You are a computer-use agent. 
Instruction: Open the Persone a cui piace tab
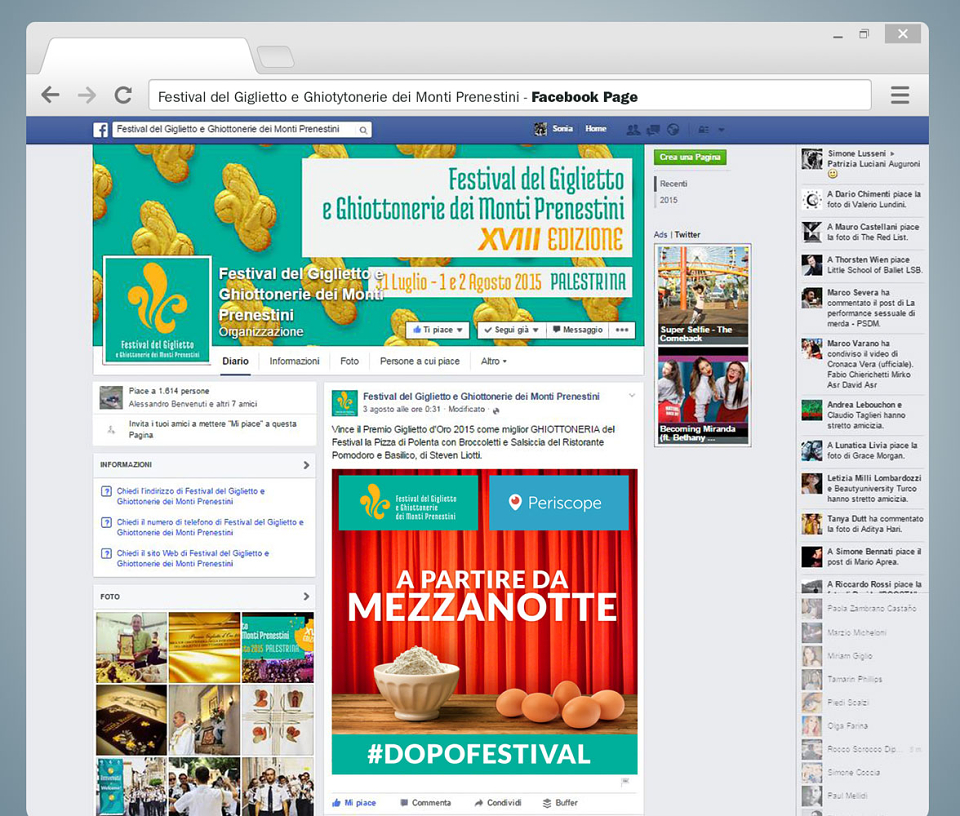(x=419, y=361)
